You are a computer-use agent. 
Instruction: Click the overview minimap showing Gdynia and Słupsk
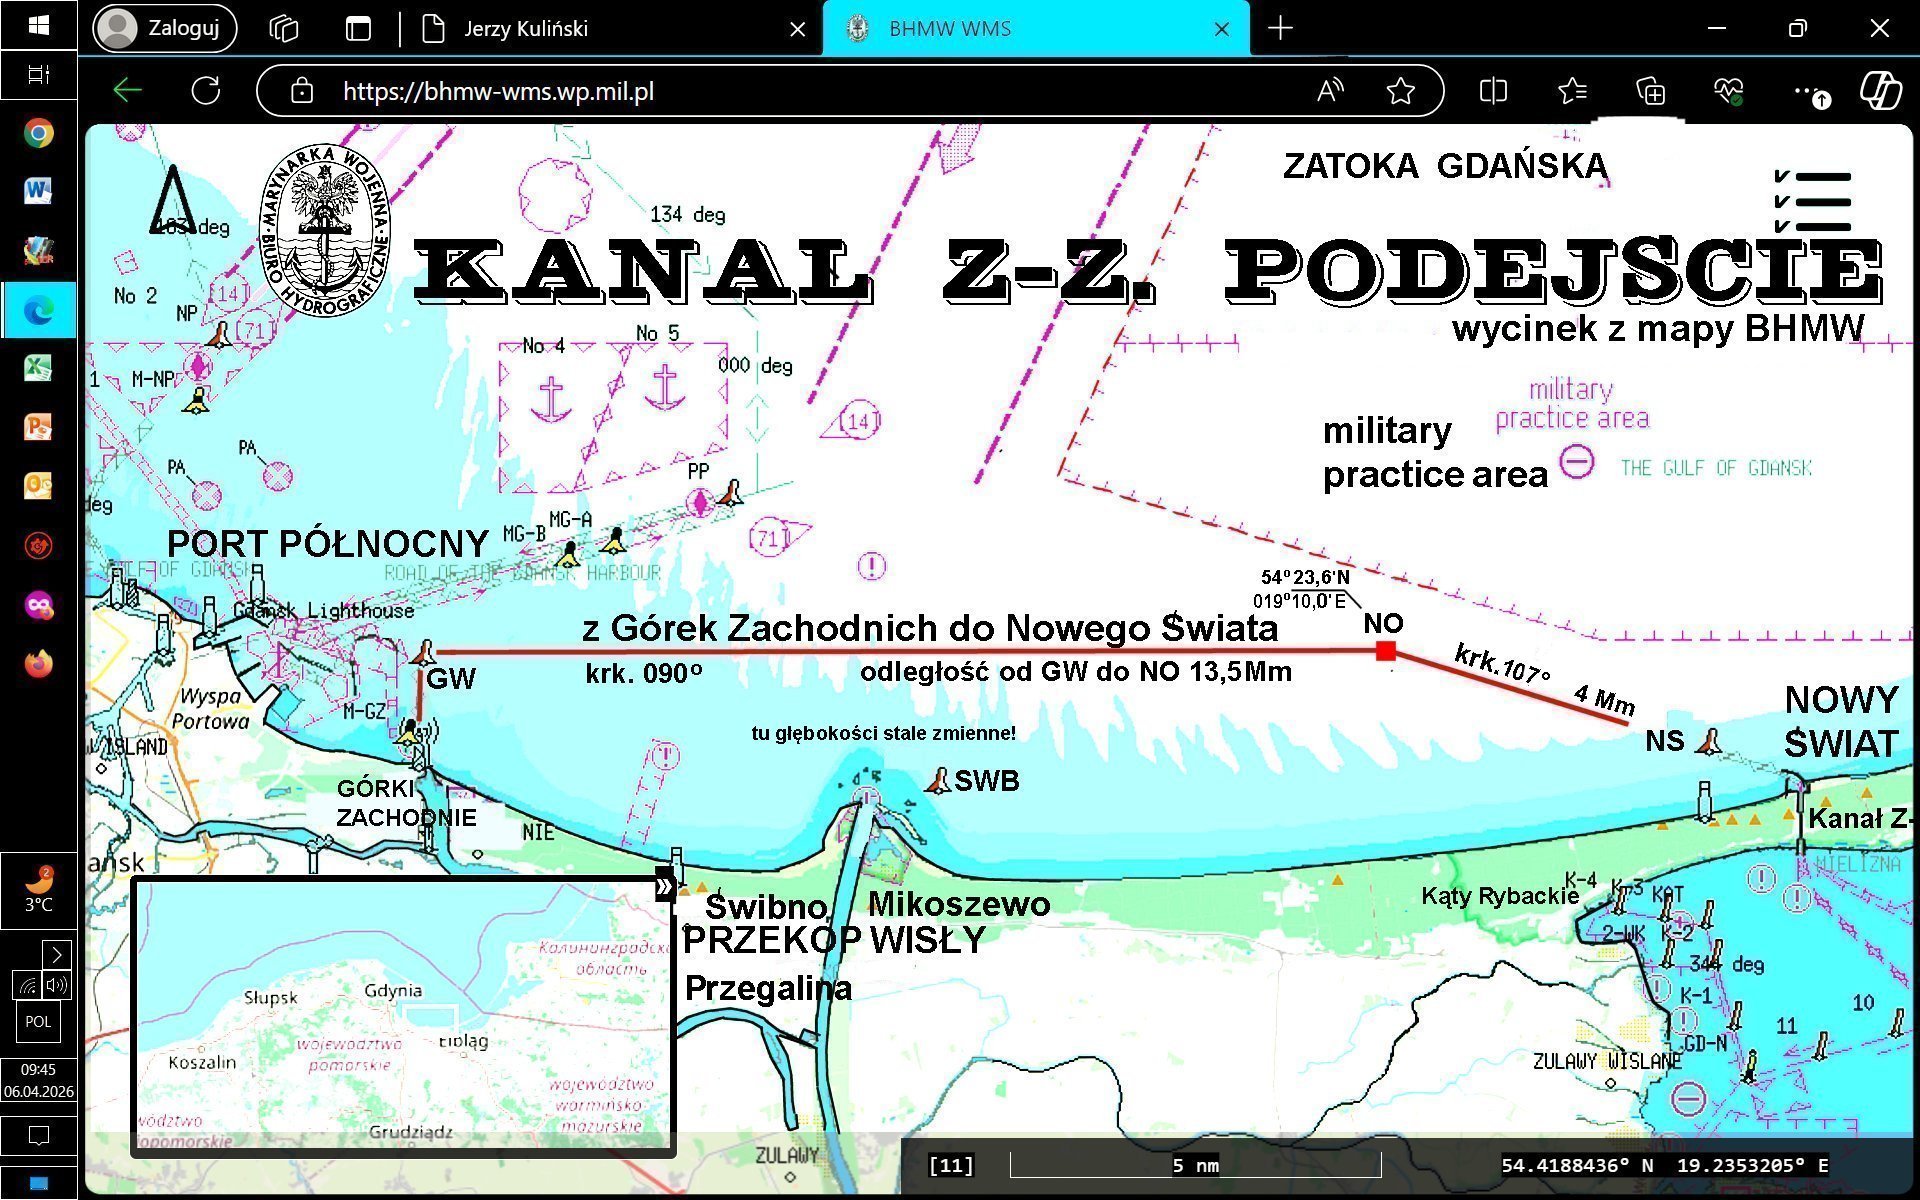click(x=400, y=1015)
